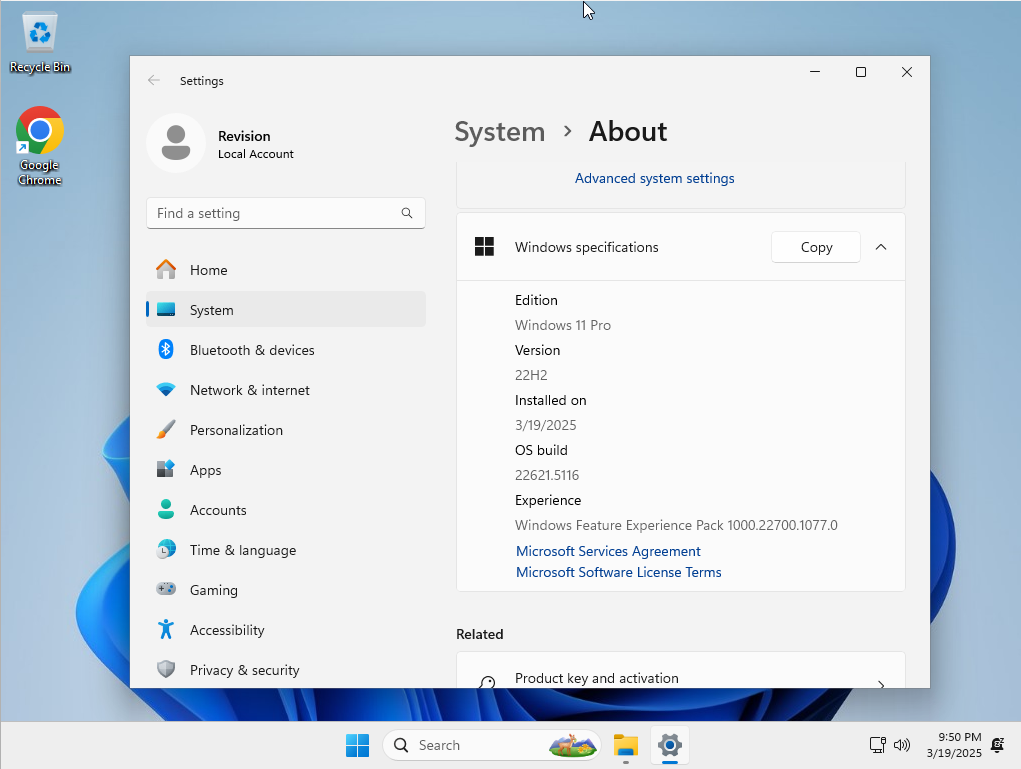The height and width of the screenshot is (769, 1021).
Task: Open the Accounts person icon
Action: click(x=166, y=510)
